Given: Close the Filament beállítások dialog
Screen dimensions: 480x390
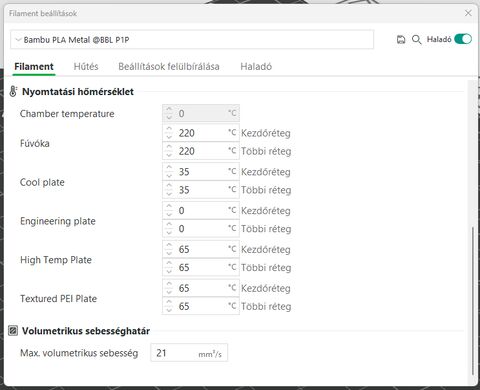Looking at the screenshot, I should tap(468, 13).
